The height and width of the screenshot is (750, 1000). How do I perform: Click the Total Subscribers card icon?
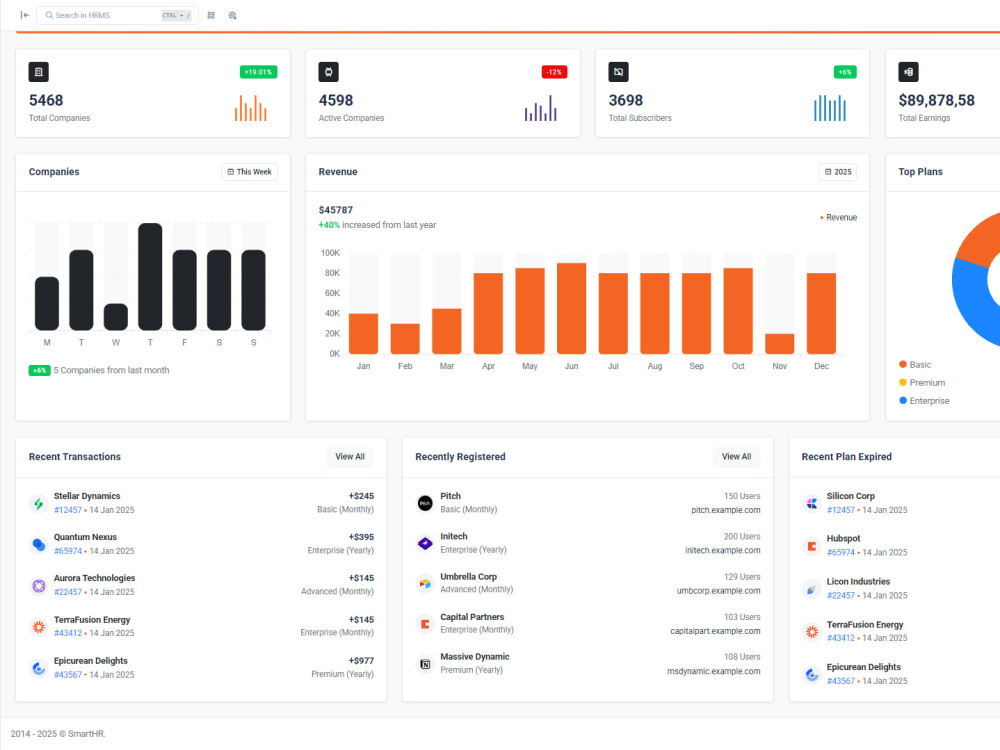pyautogui.click(x=618, y=72)
